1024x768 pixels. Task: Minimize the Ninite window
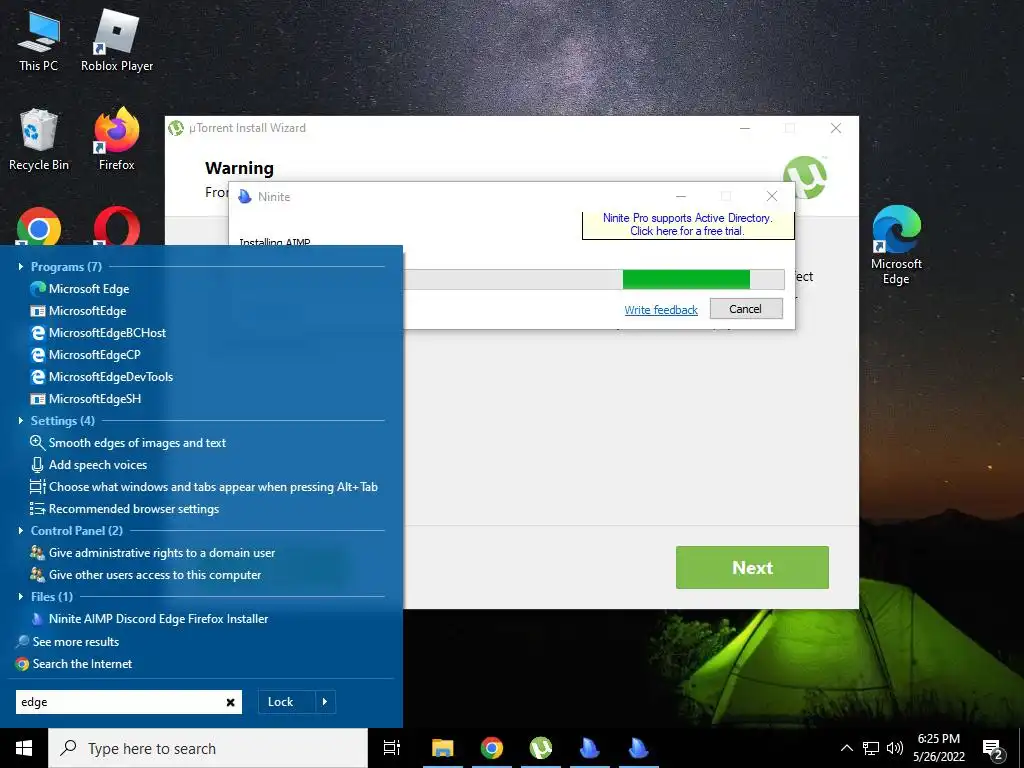tap(680, 196)
